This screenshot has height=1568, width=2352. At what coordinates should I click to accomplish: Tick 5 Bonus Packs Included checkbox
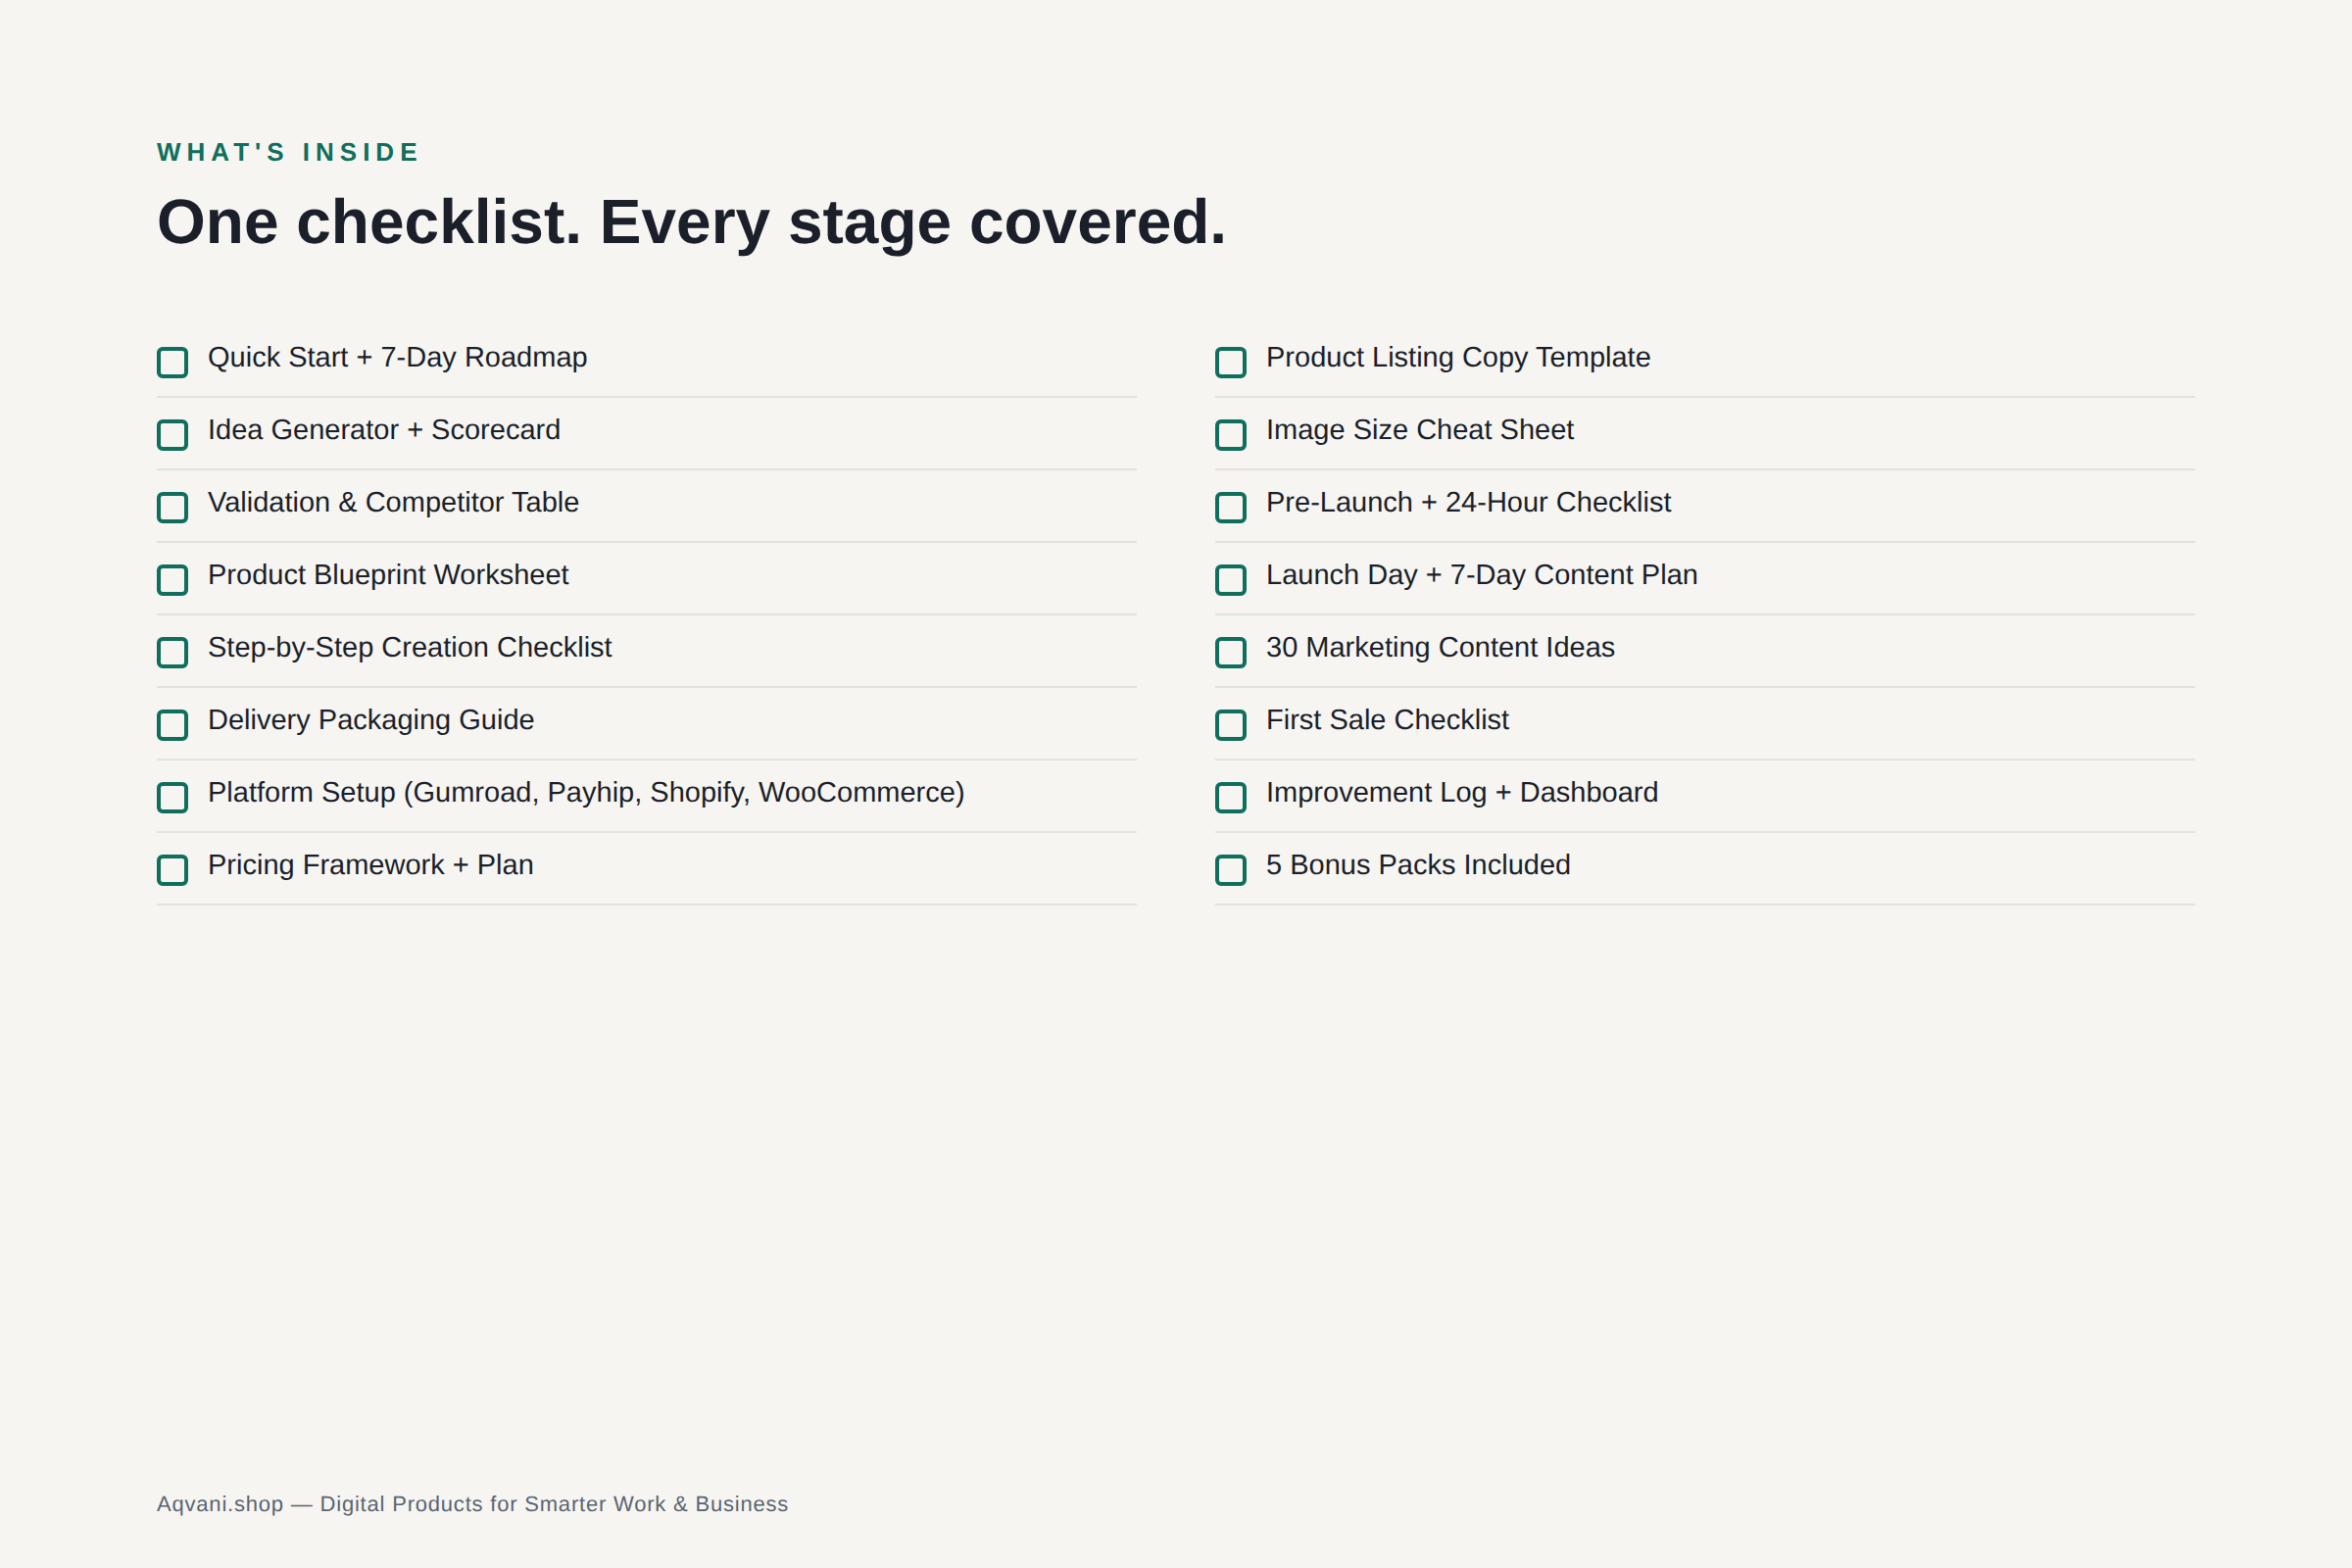(x=1230, y=870)
